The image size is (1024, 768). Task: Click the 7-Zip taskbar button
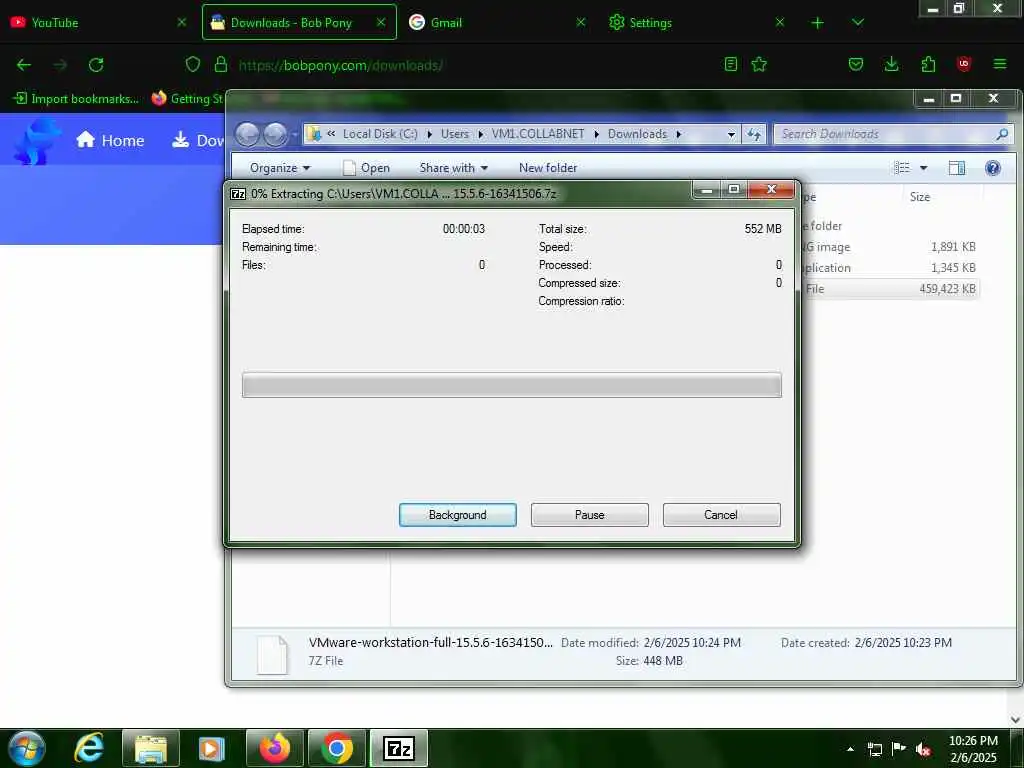point(398,748)
